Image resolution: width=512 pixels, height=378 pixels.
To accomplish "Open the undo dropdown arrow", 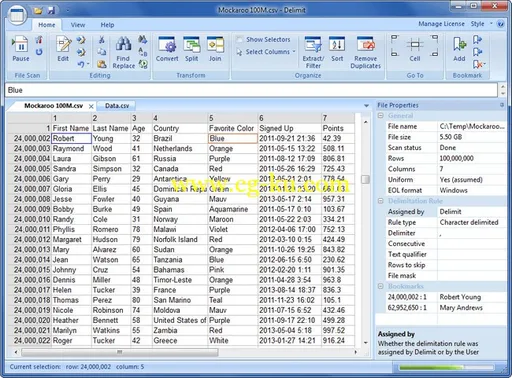I will 88,64.
